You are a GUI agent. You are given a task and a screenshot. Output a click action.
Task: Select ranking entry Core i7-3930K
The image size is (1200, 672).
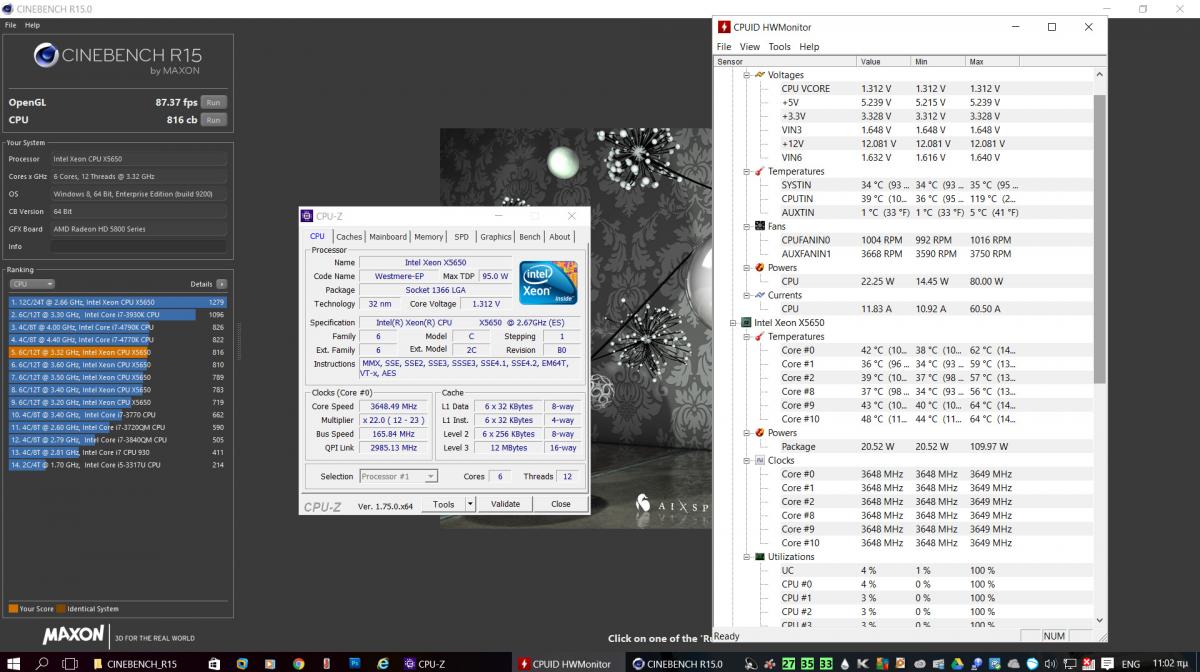(x=118, y=314)
